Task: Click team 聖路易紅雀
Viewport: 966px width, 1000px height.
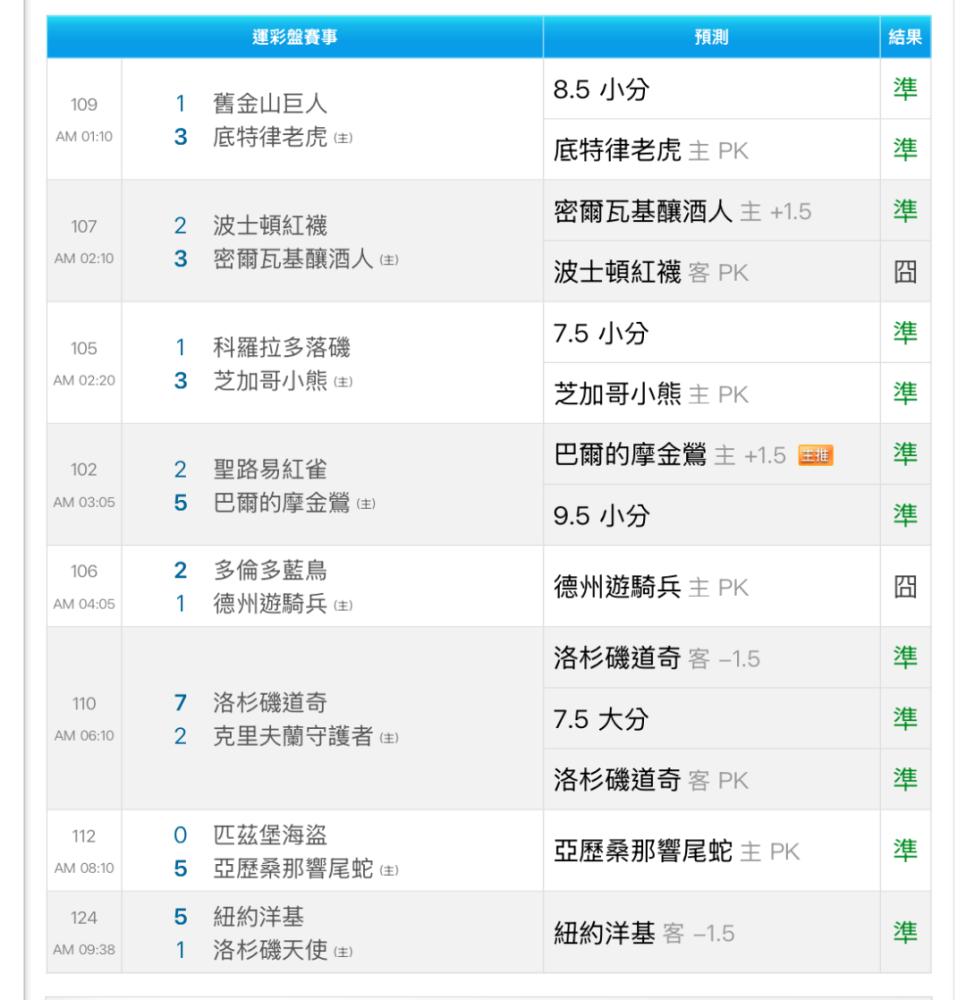Action: pos(270,469)
